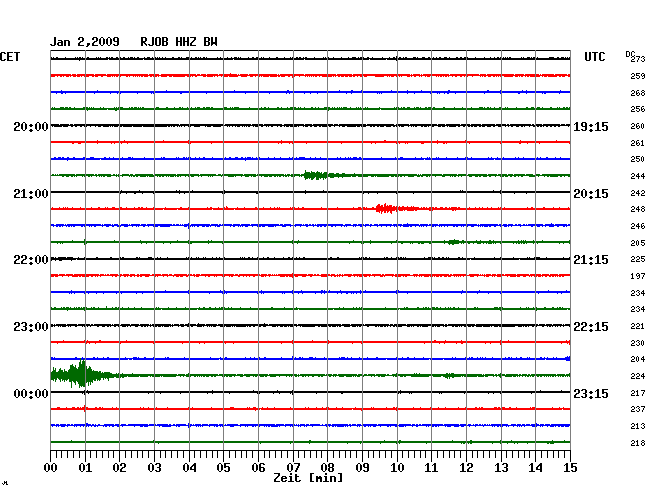Click the DC offset value '260'

click(638, 126)
